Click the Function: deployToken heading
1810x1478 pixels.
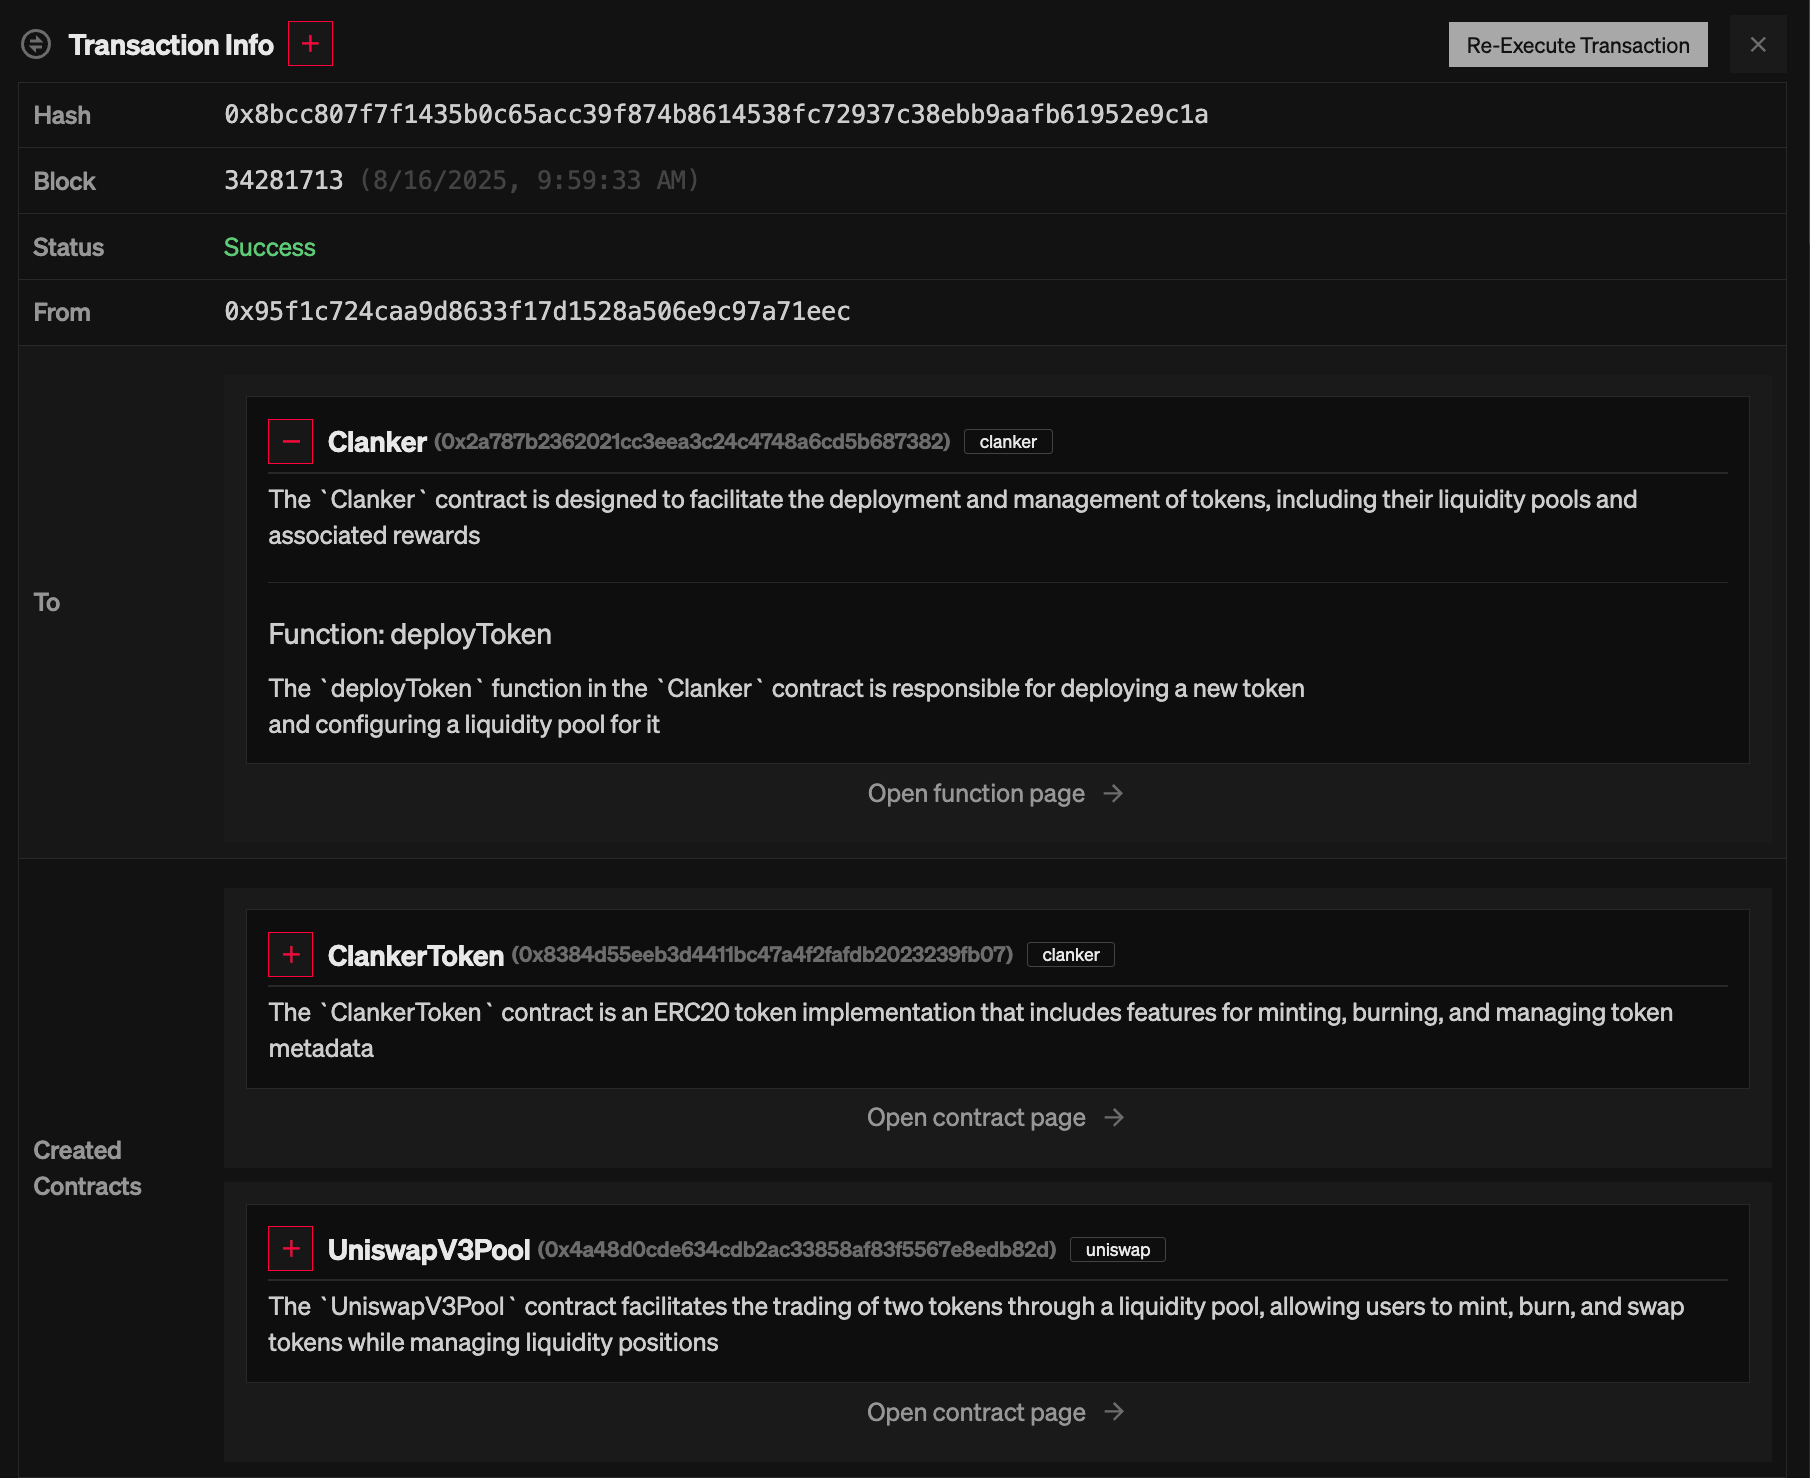coord(410,634)
